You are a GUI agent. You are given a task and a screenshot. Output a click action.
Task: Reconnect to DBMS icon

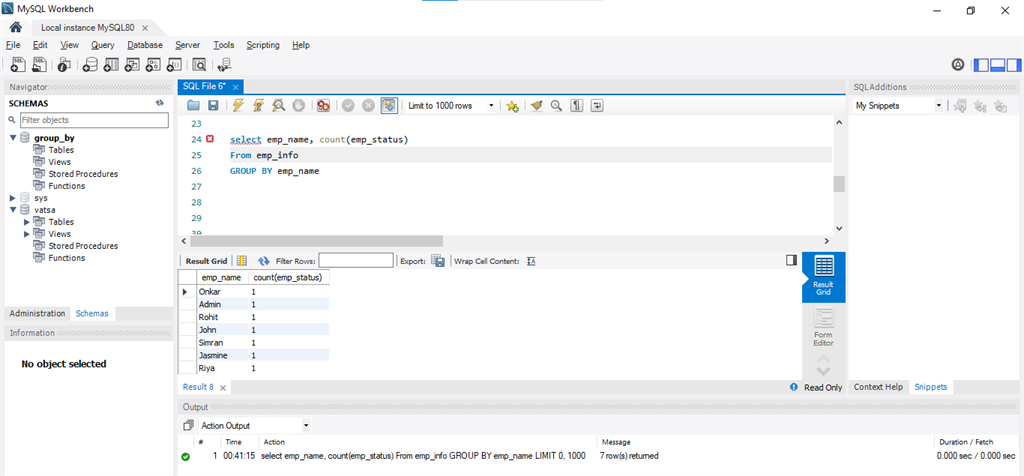click(224, 64)
